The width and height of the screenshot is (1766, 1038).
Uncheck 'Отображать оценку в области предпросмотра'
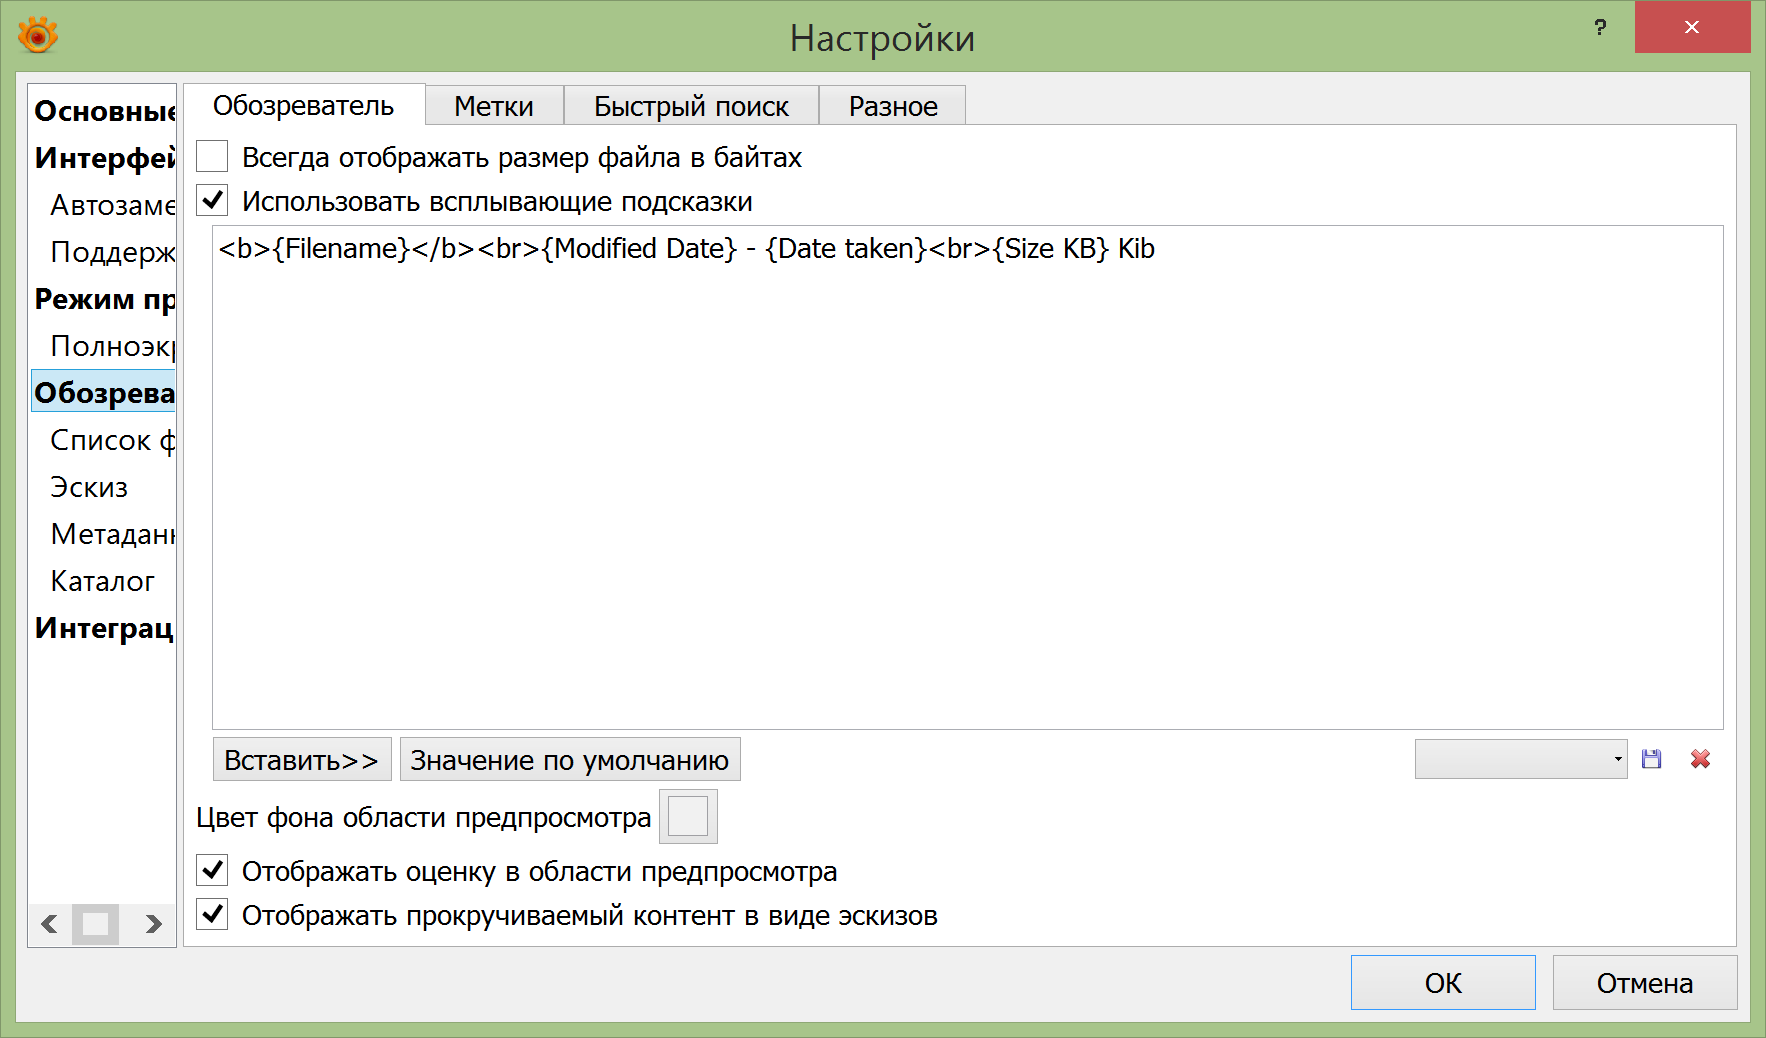[212, 871]
